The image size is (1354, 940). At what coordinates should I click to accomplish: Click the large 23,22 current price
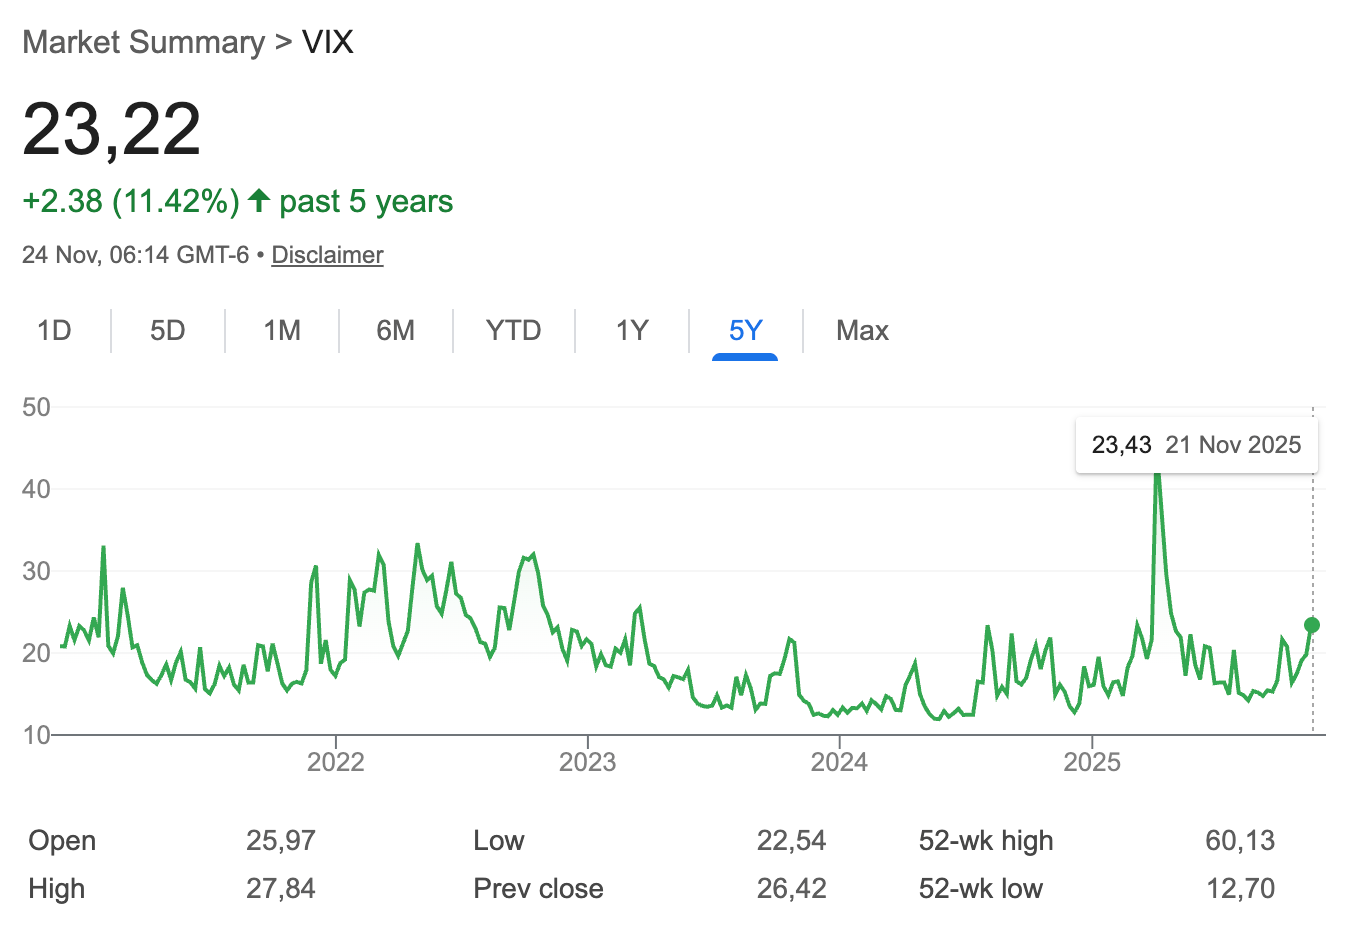(112, 130)
